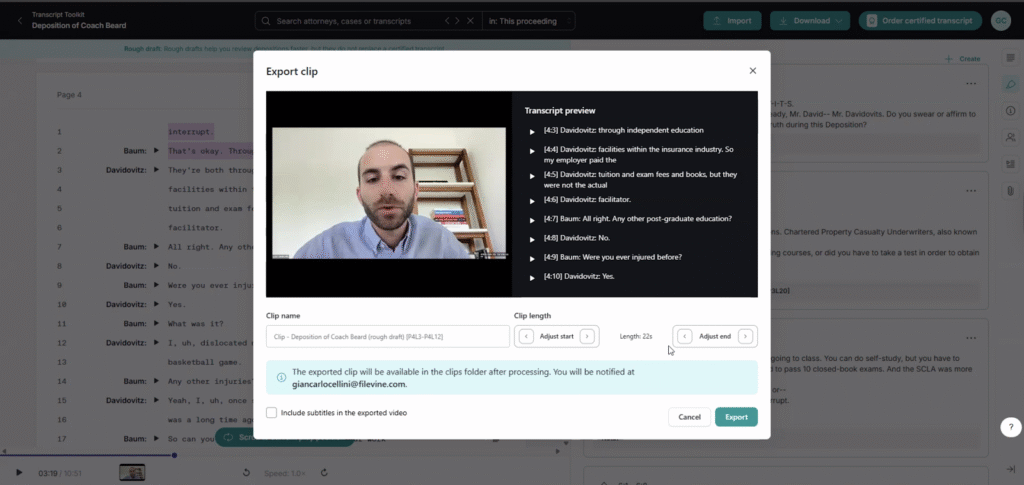This screenshot has height=485, width=1024.
Task: Go back using the arrow beside Transcript Toolkit
Action: click(20, 21)
